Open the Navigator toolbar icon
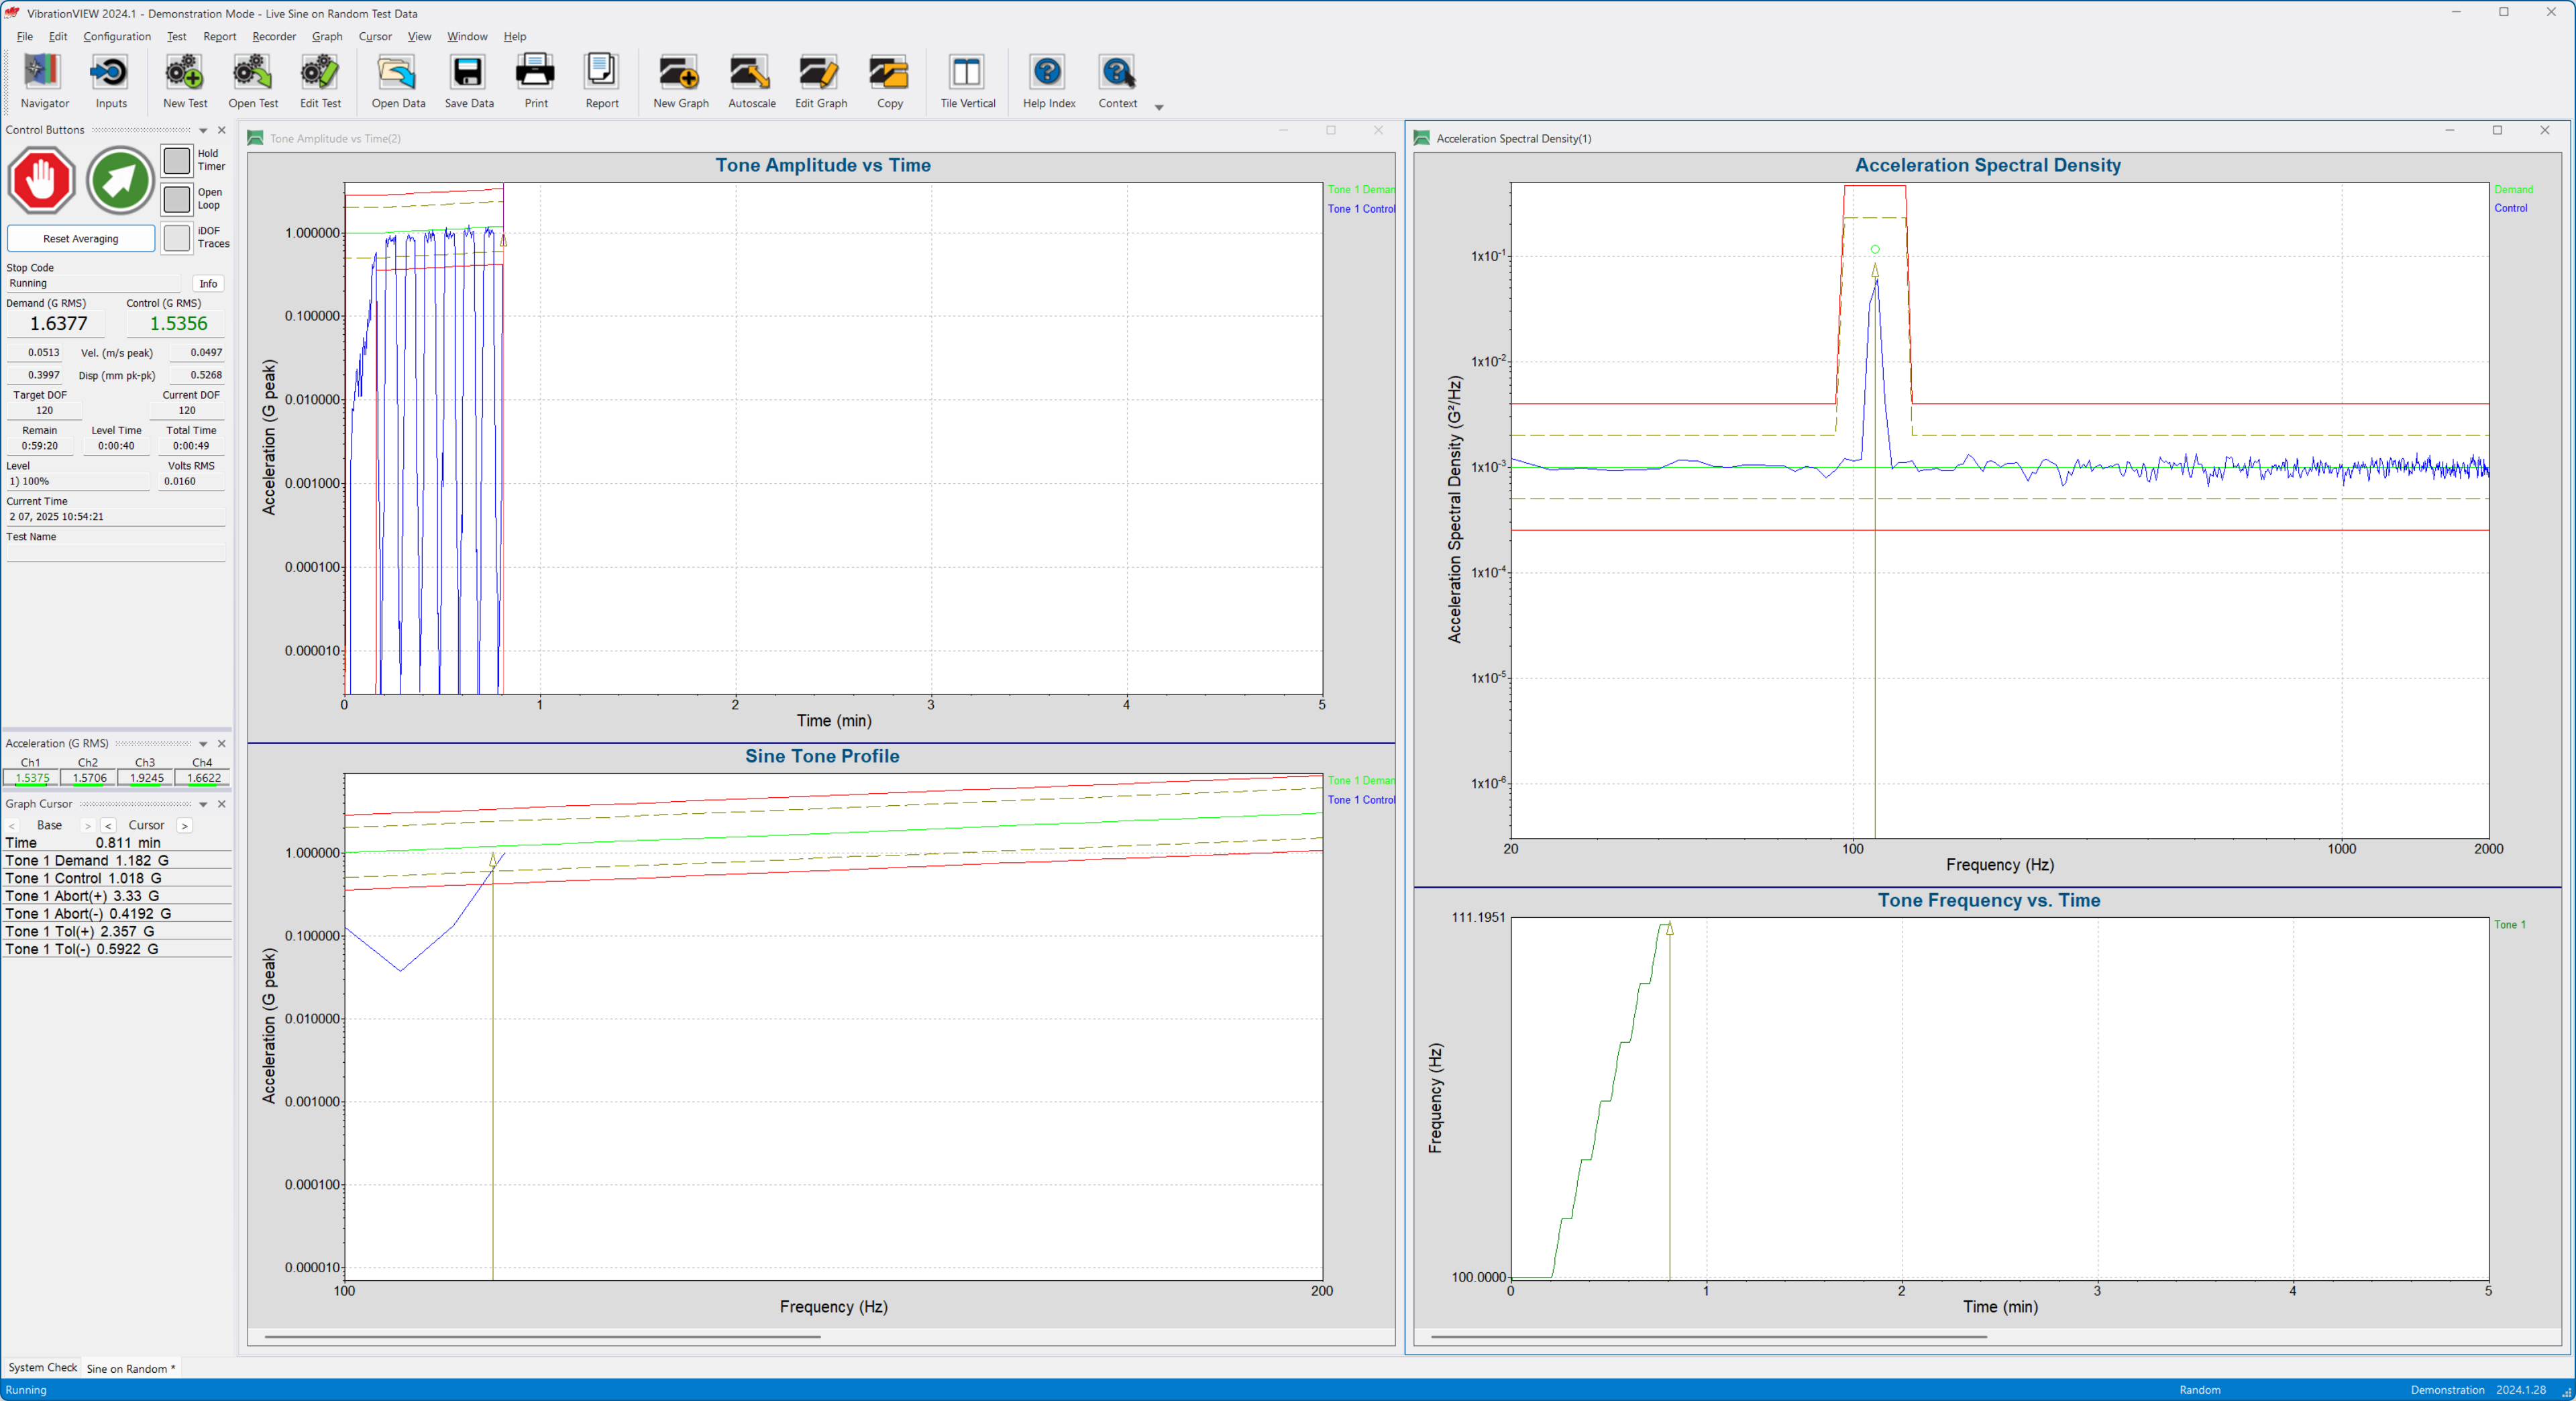2576x1401 pixels. pos(44,81)
